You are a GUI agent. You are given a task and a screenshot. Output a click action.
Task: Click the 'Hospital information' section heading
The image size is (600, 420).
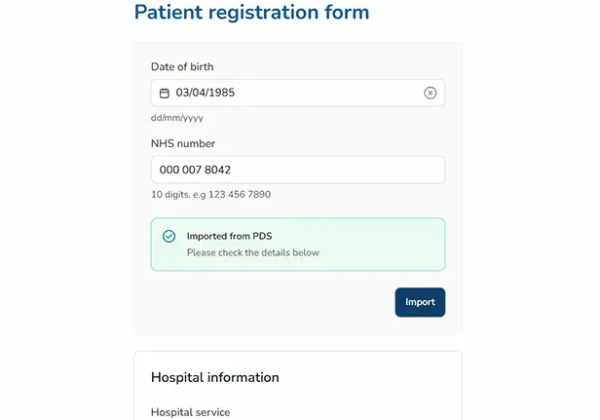click(214, 377)
